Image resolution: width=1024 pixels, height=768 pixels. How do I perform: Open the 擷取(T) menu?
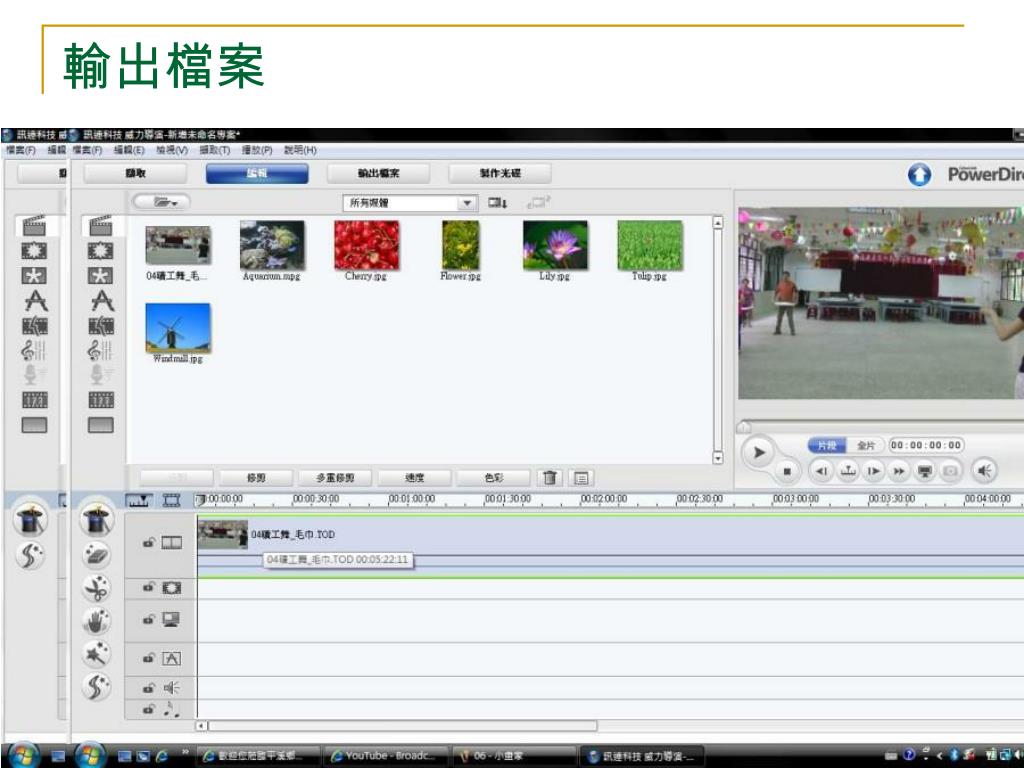[x=215, y=150]
